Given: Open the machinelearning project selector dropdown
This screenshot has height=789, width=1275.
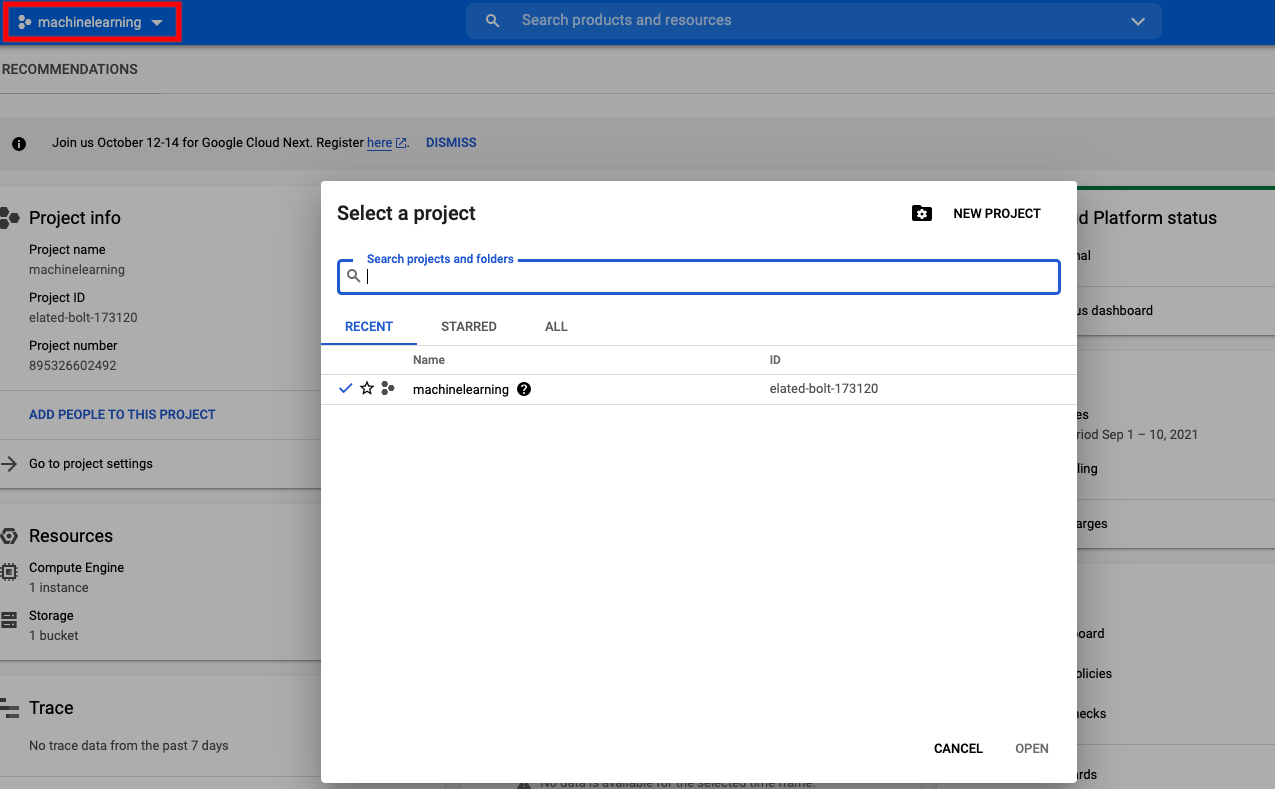Looking at the screenshot, I should (92, 22).
